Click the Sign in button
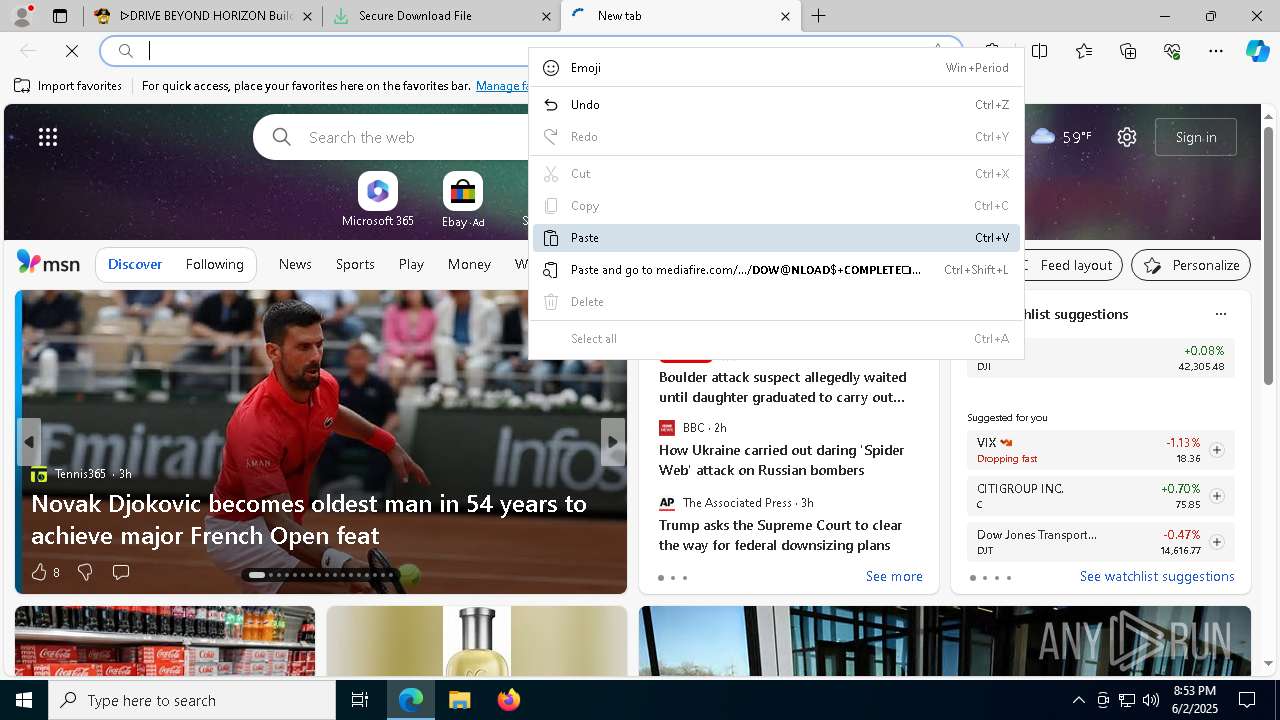 [1196, 137]
